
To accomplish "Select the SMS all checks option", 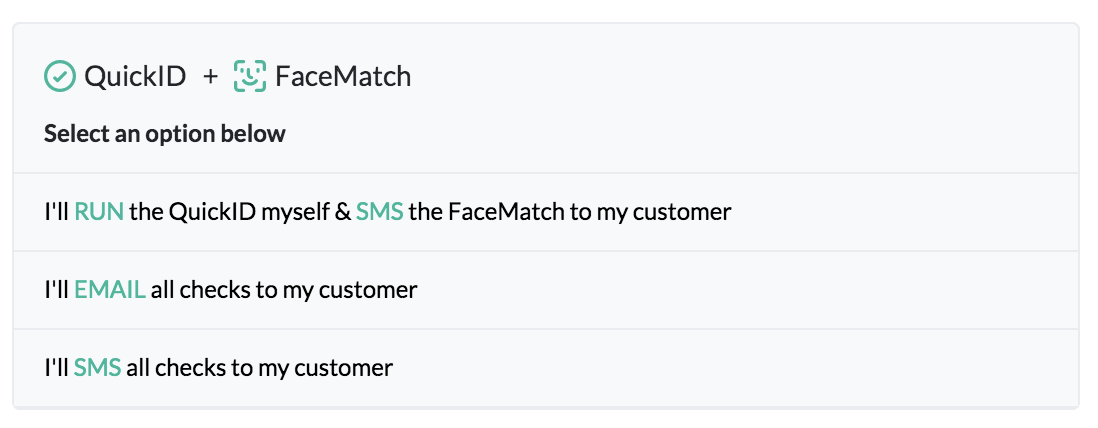I will point(545,368).
